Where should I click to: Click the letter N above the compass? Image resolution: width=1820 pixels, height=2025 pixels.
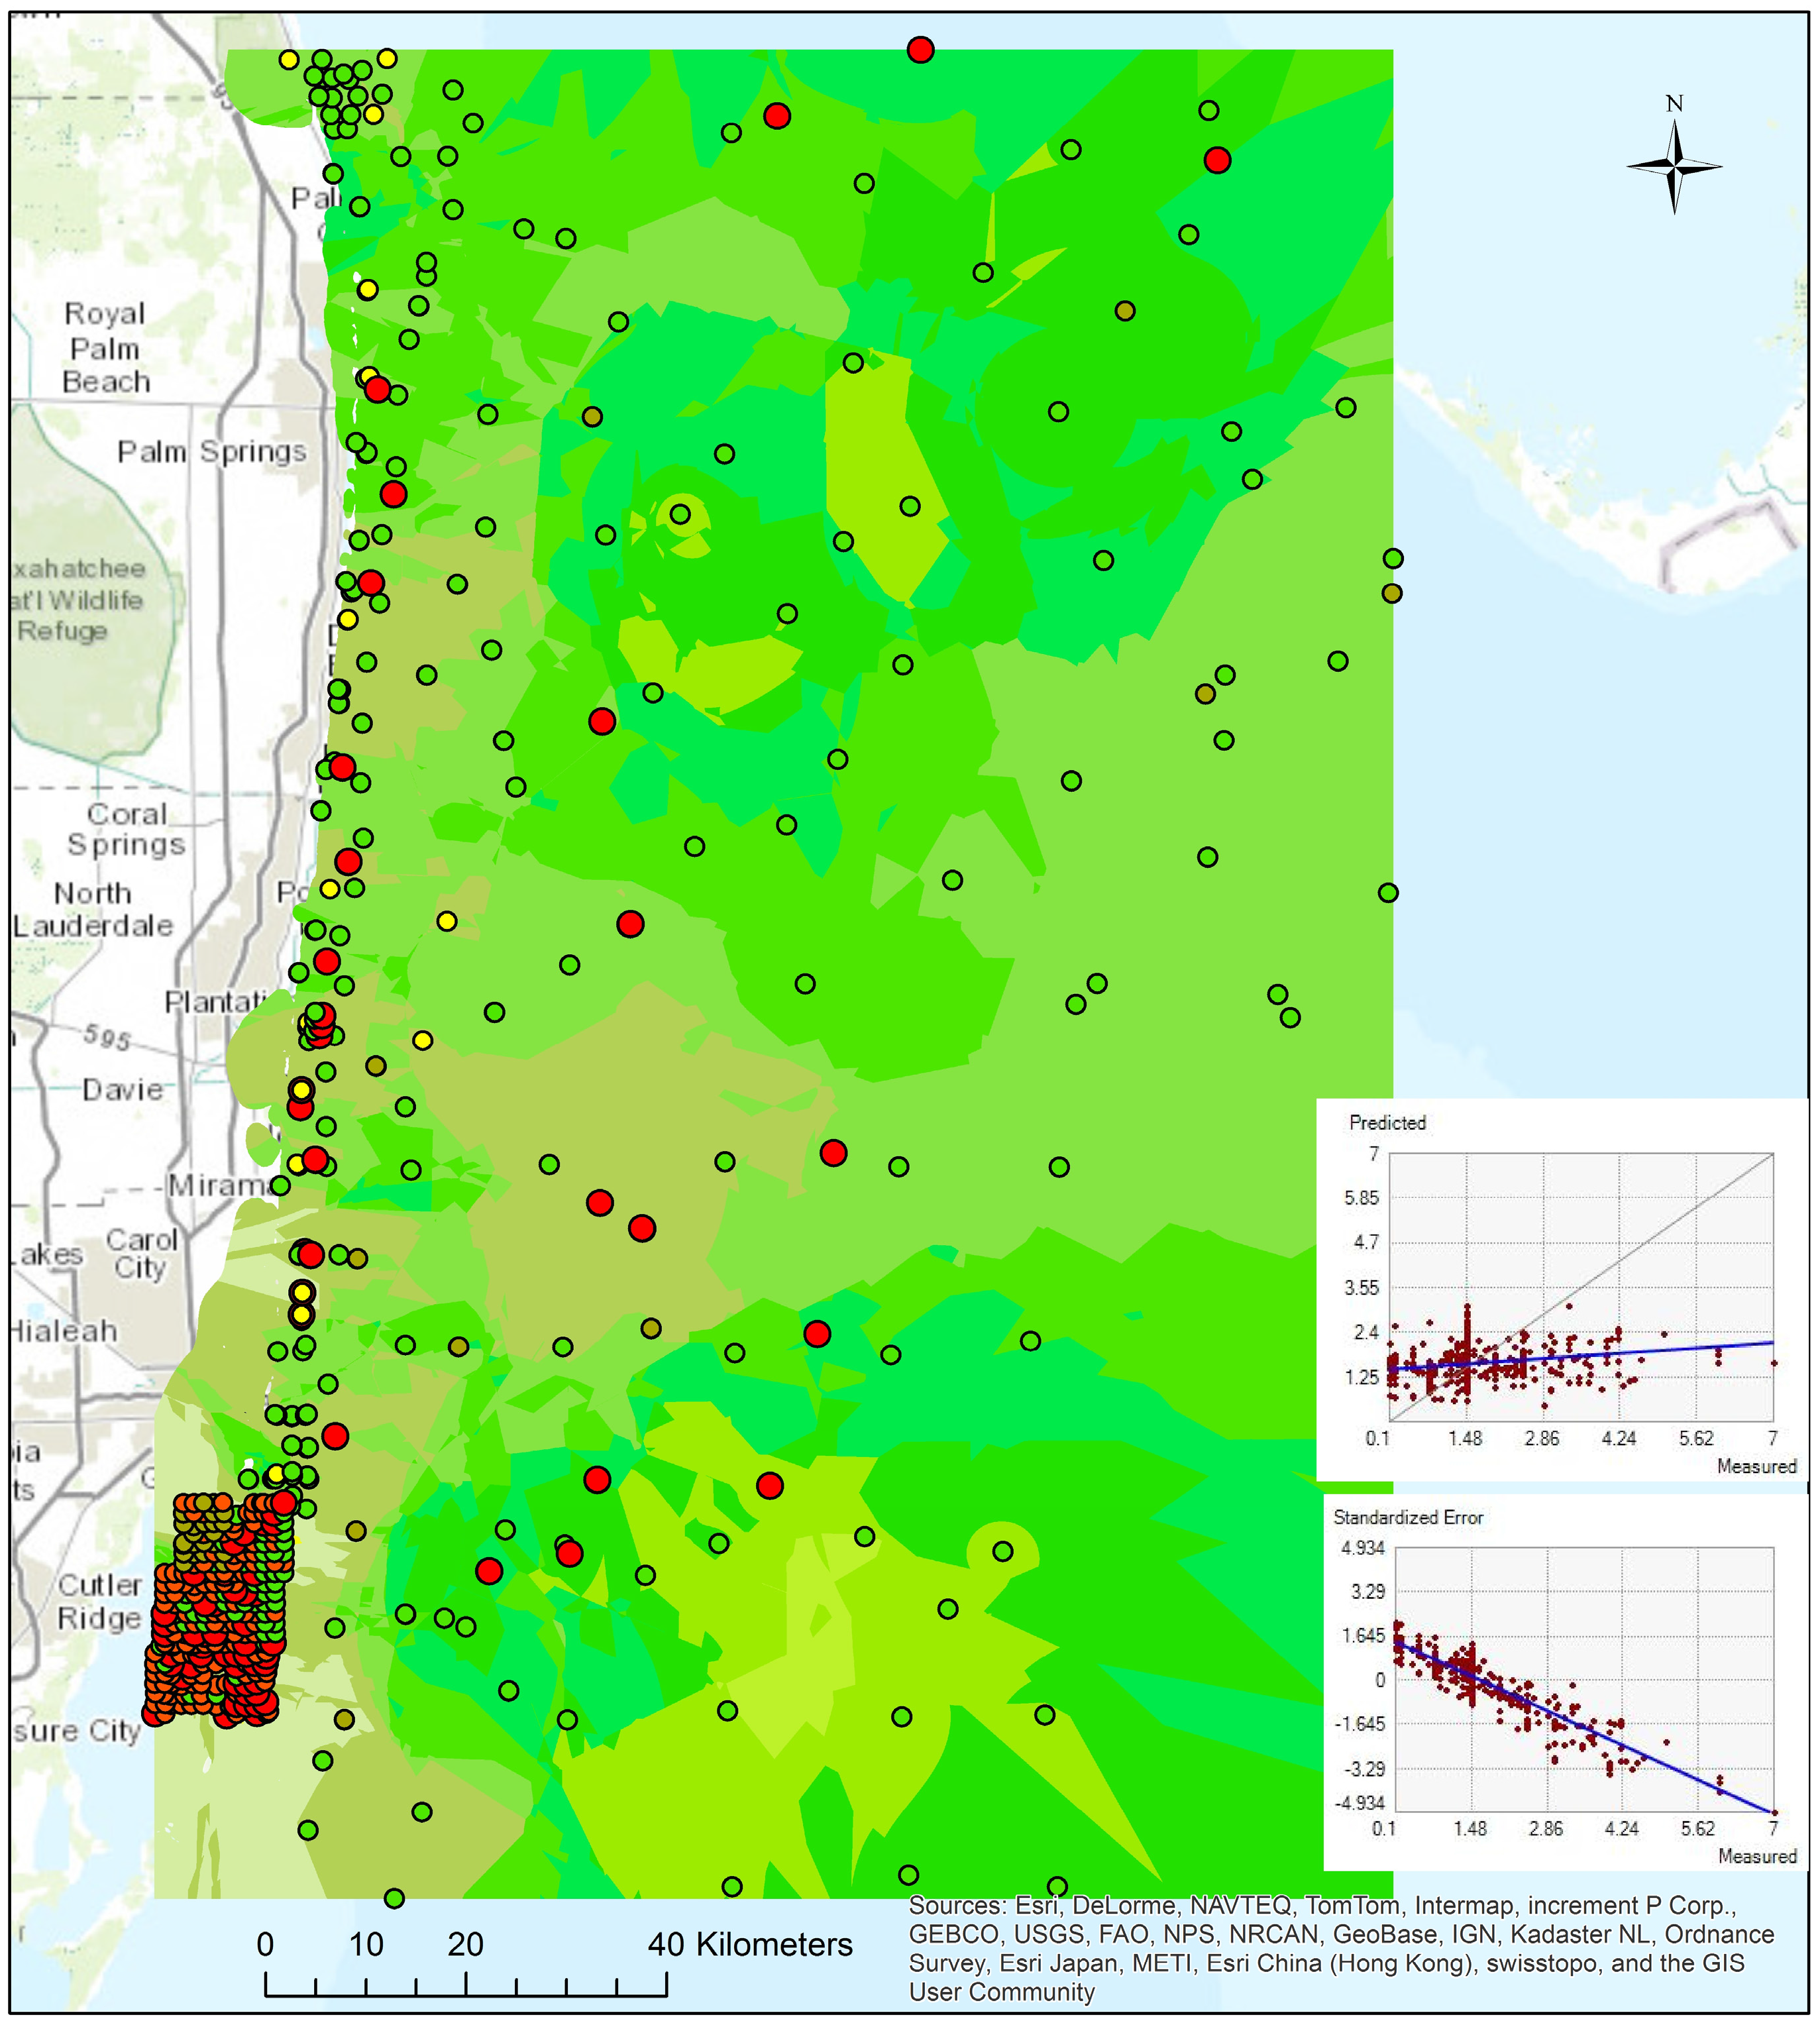point(1674,104)
